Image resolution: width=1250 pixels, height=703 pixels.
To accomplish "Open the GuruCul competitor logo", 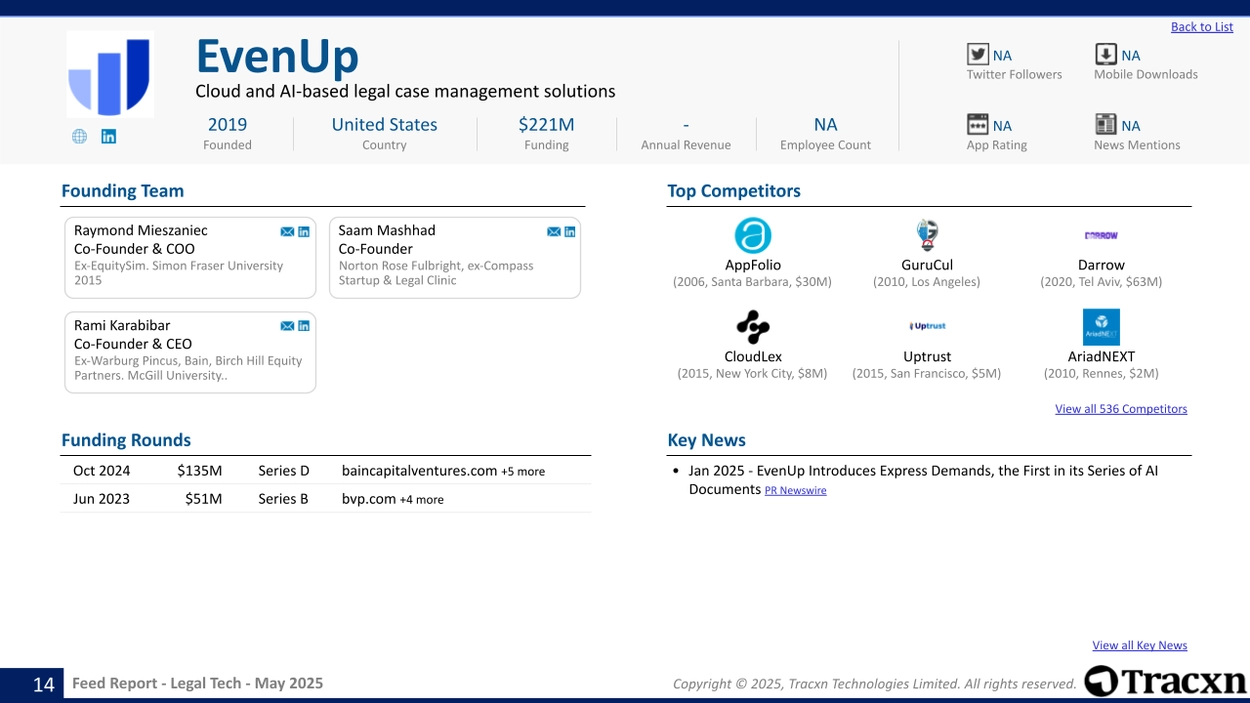I will coord(927,235).
